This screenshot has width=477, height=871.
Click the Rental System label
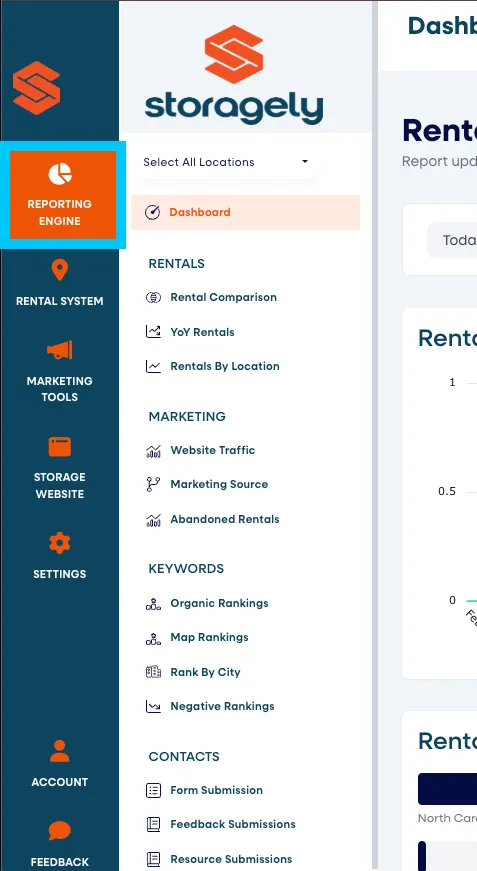point(59,301)
